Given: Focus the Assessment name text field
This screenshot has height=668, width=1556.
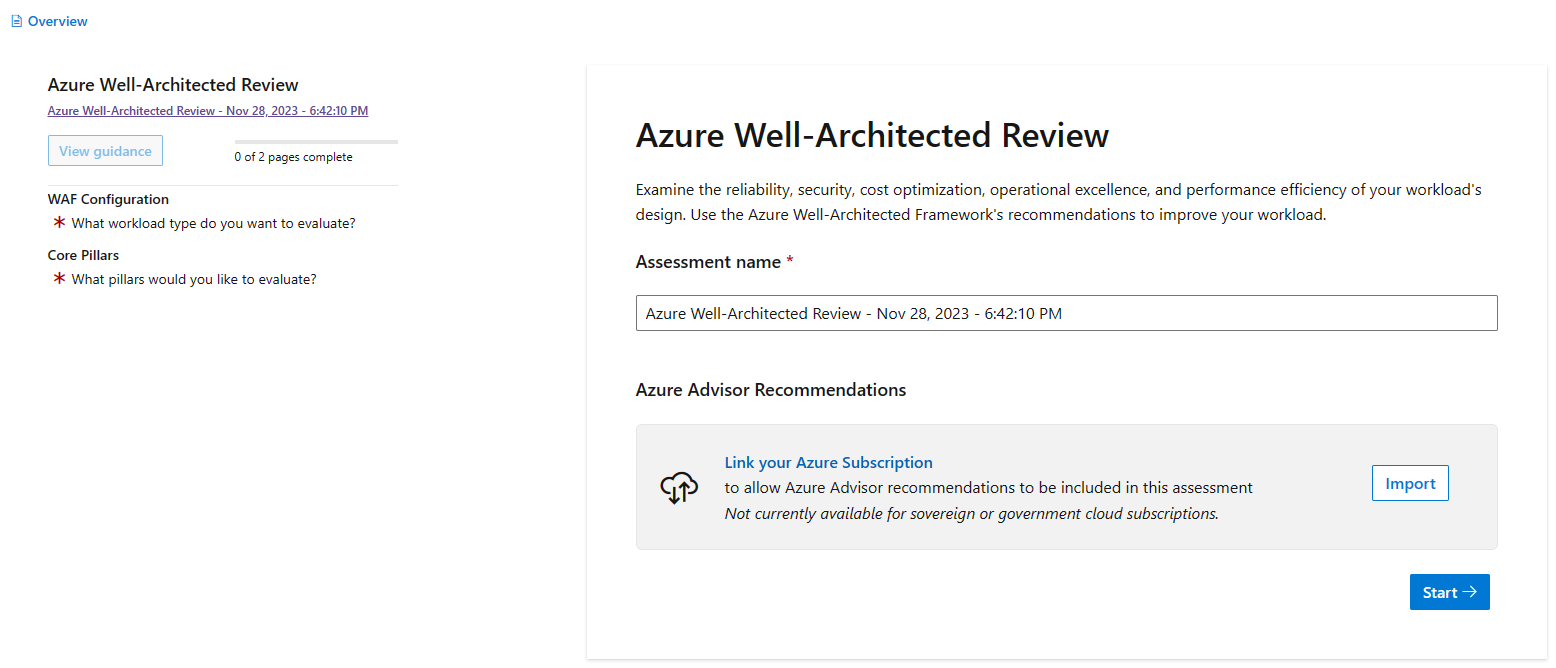Looking at the screenshot, I should pos(1066,313).
